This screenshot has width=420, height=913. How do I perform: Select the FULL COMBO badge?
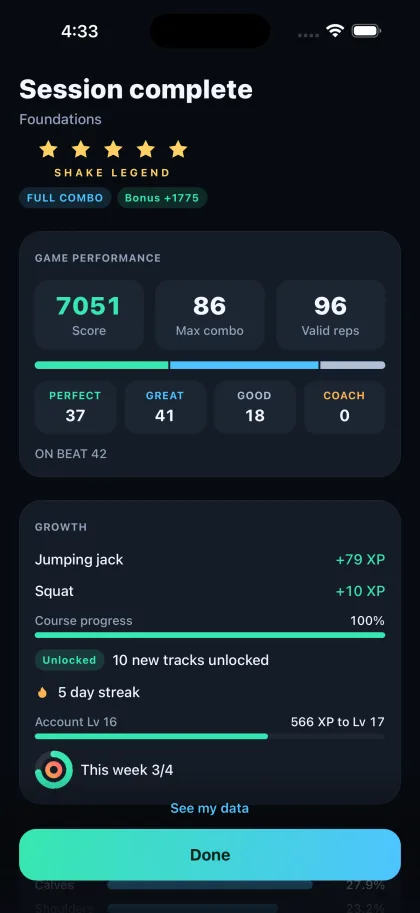(65, 198)
